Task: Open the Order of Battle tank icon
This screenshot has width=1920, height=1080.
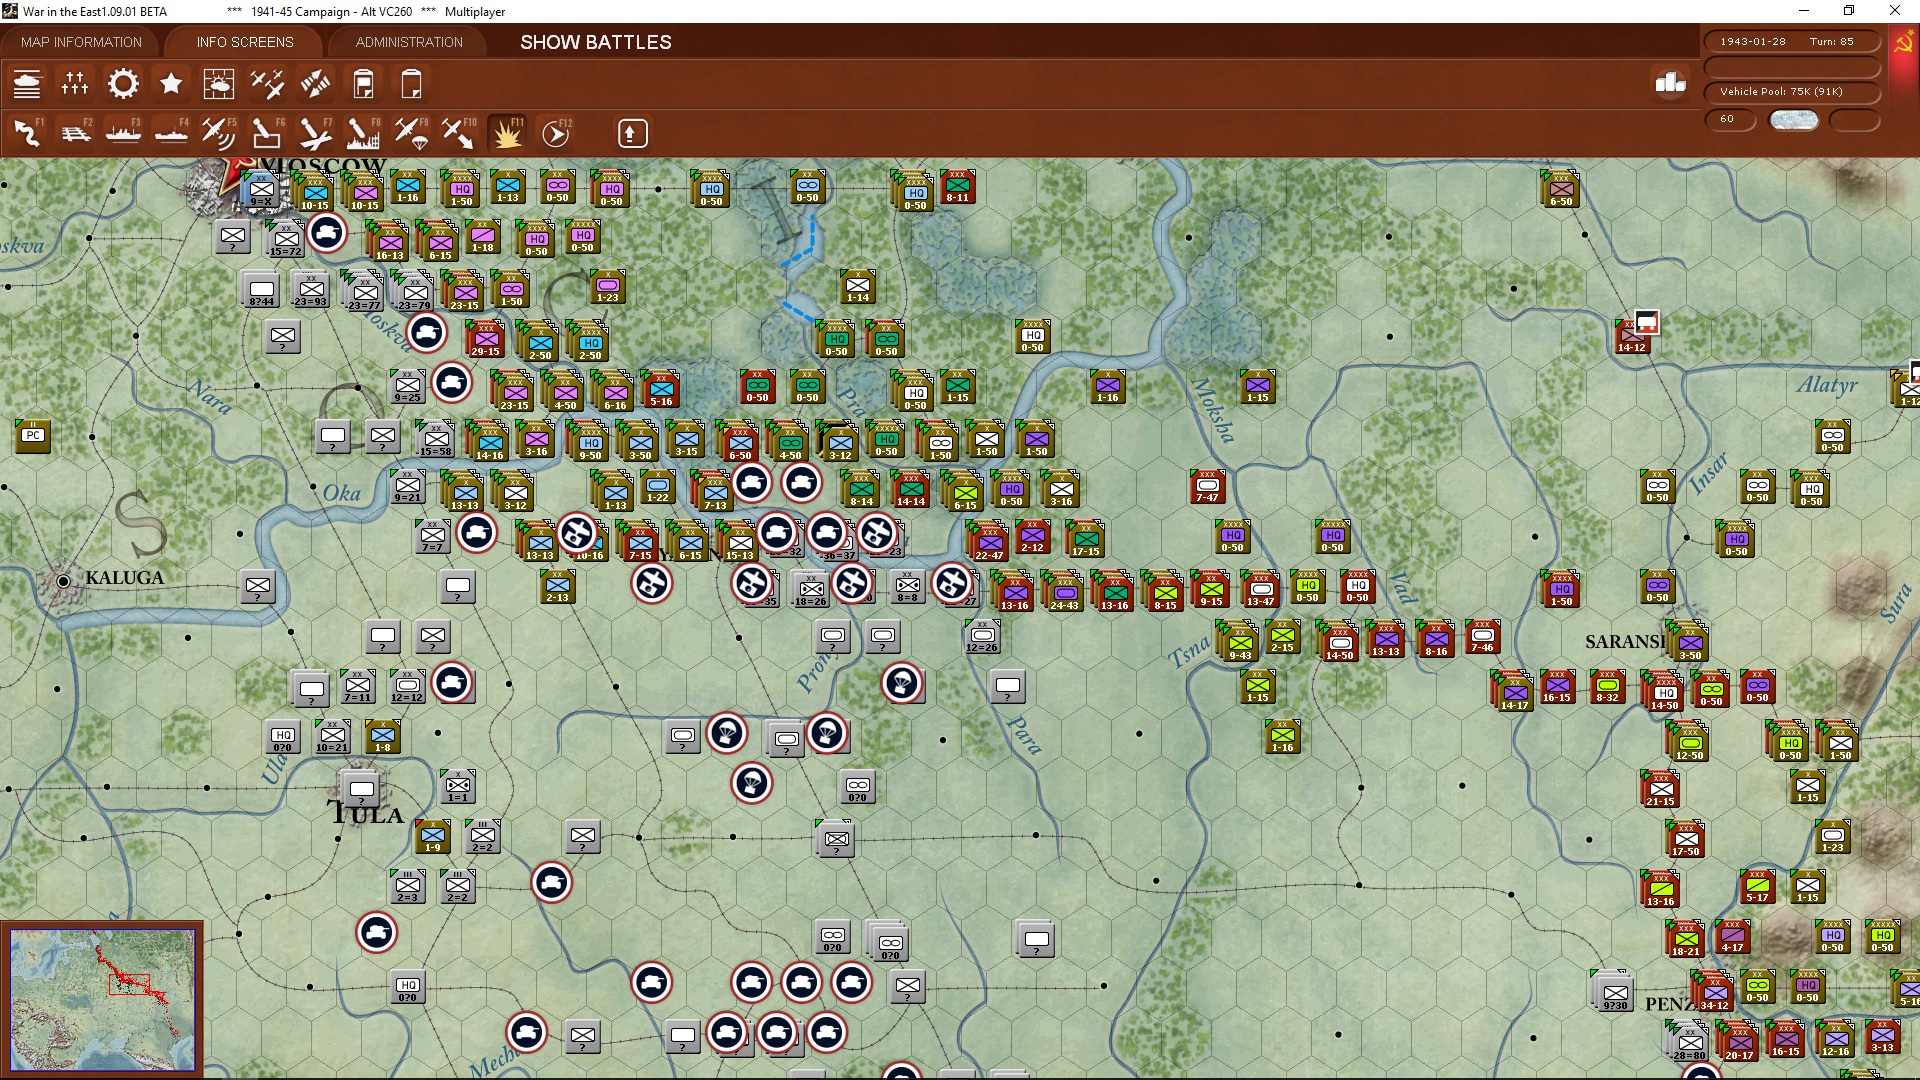Action: pos(27,84)
